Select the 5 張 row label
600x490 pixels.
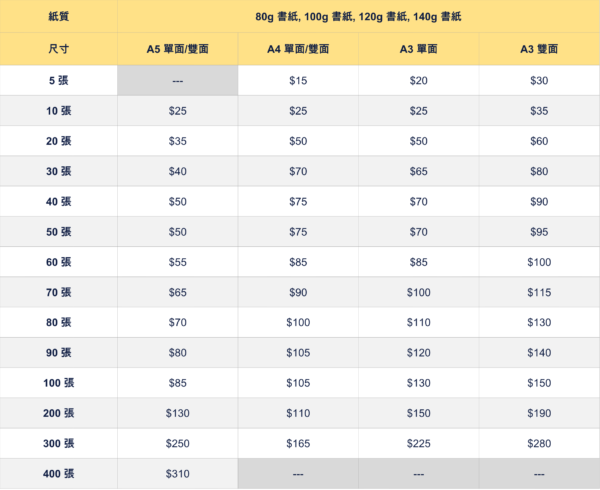[59, 80]
